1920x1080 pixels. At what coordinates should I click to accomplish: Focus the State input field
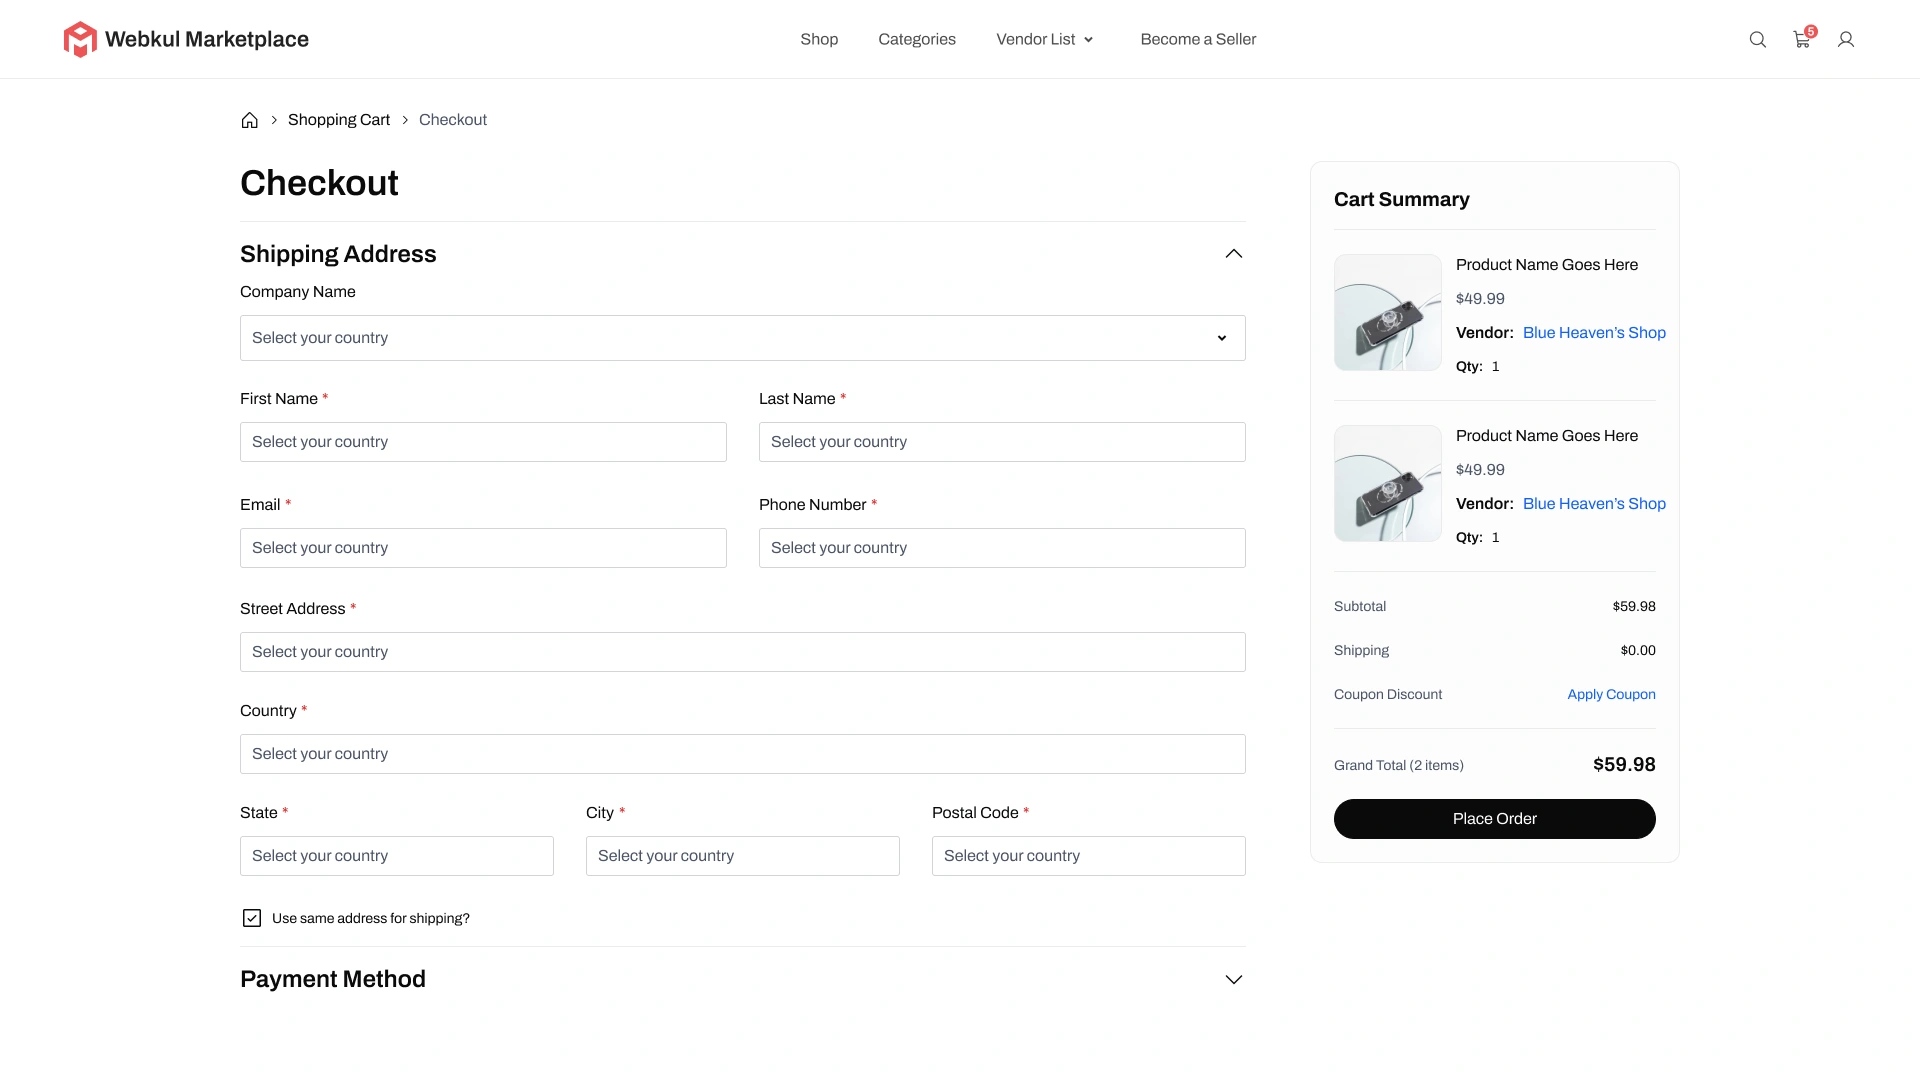(397, 856)
